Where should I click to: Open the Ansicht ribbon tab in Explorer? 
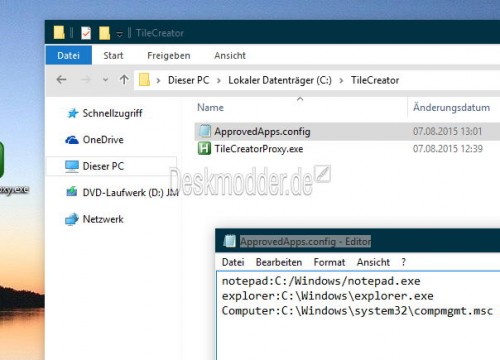230,55
